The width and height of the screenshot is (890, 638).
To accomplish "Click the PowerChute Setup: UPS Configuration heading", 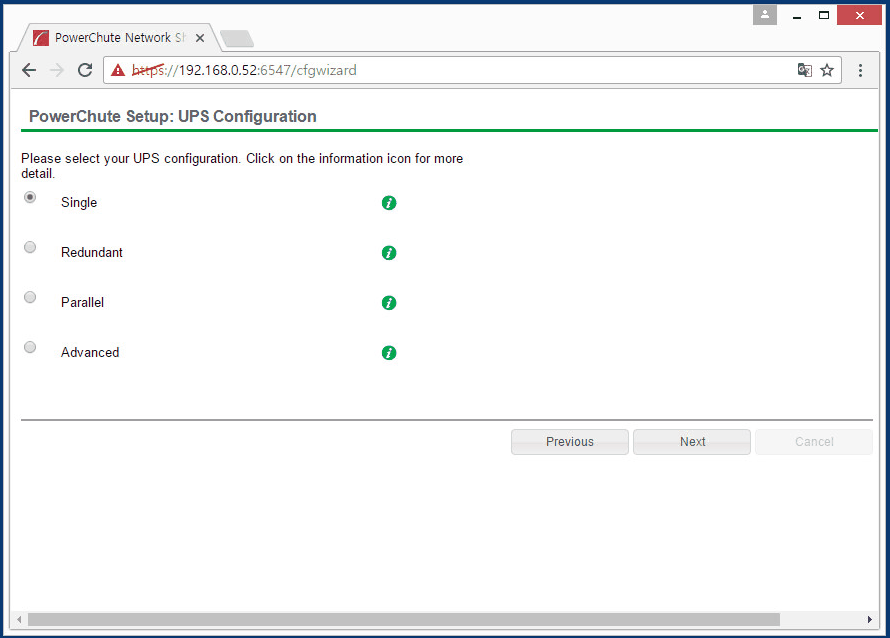I will tap(173, 116).
